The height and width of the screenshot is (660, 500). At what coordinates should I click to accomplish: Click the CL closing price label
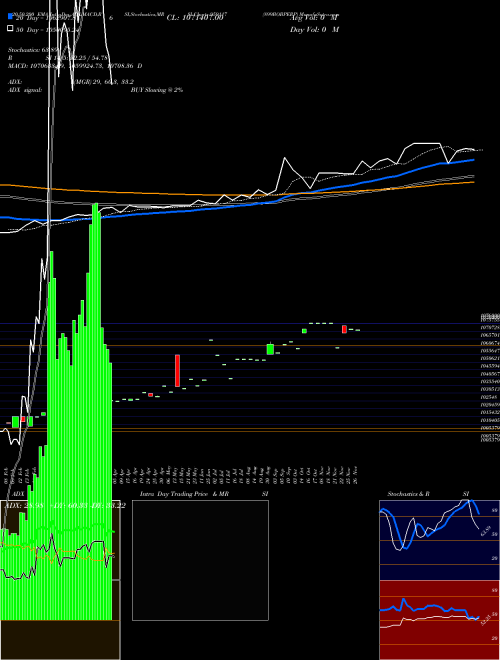(x=195, y=18)
